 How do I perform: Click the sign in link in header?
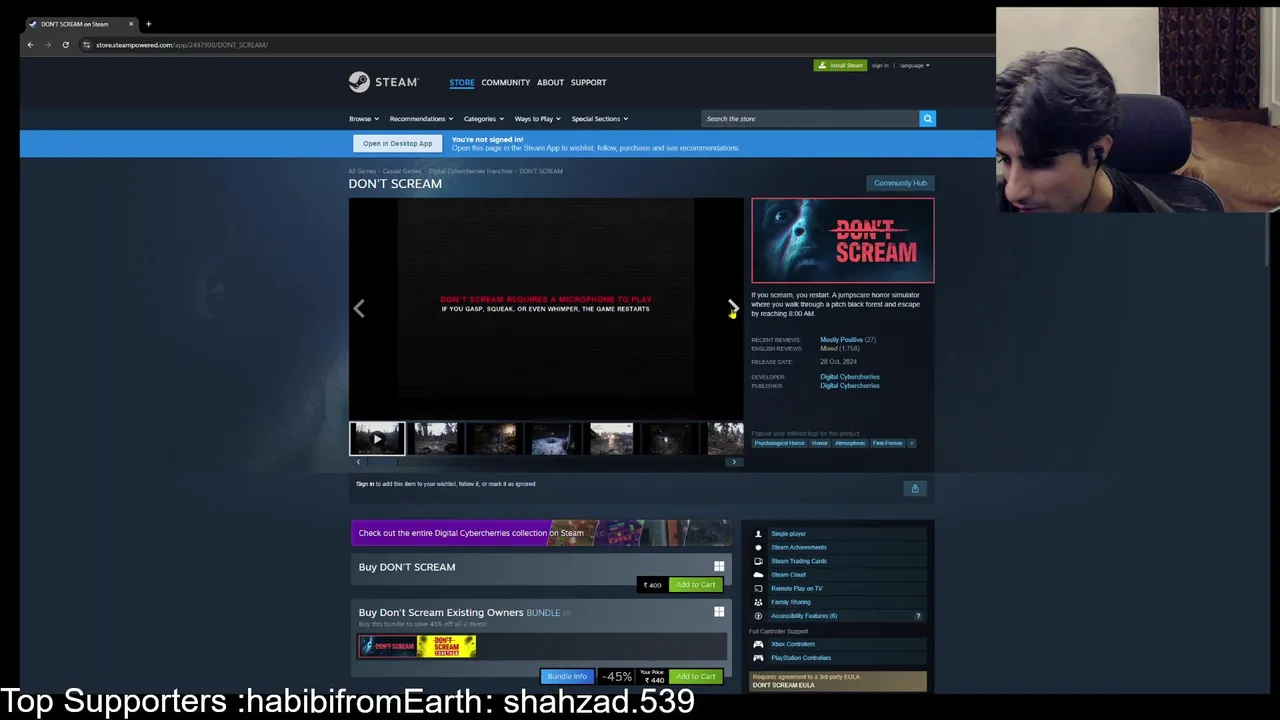pos(880,66)
